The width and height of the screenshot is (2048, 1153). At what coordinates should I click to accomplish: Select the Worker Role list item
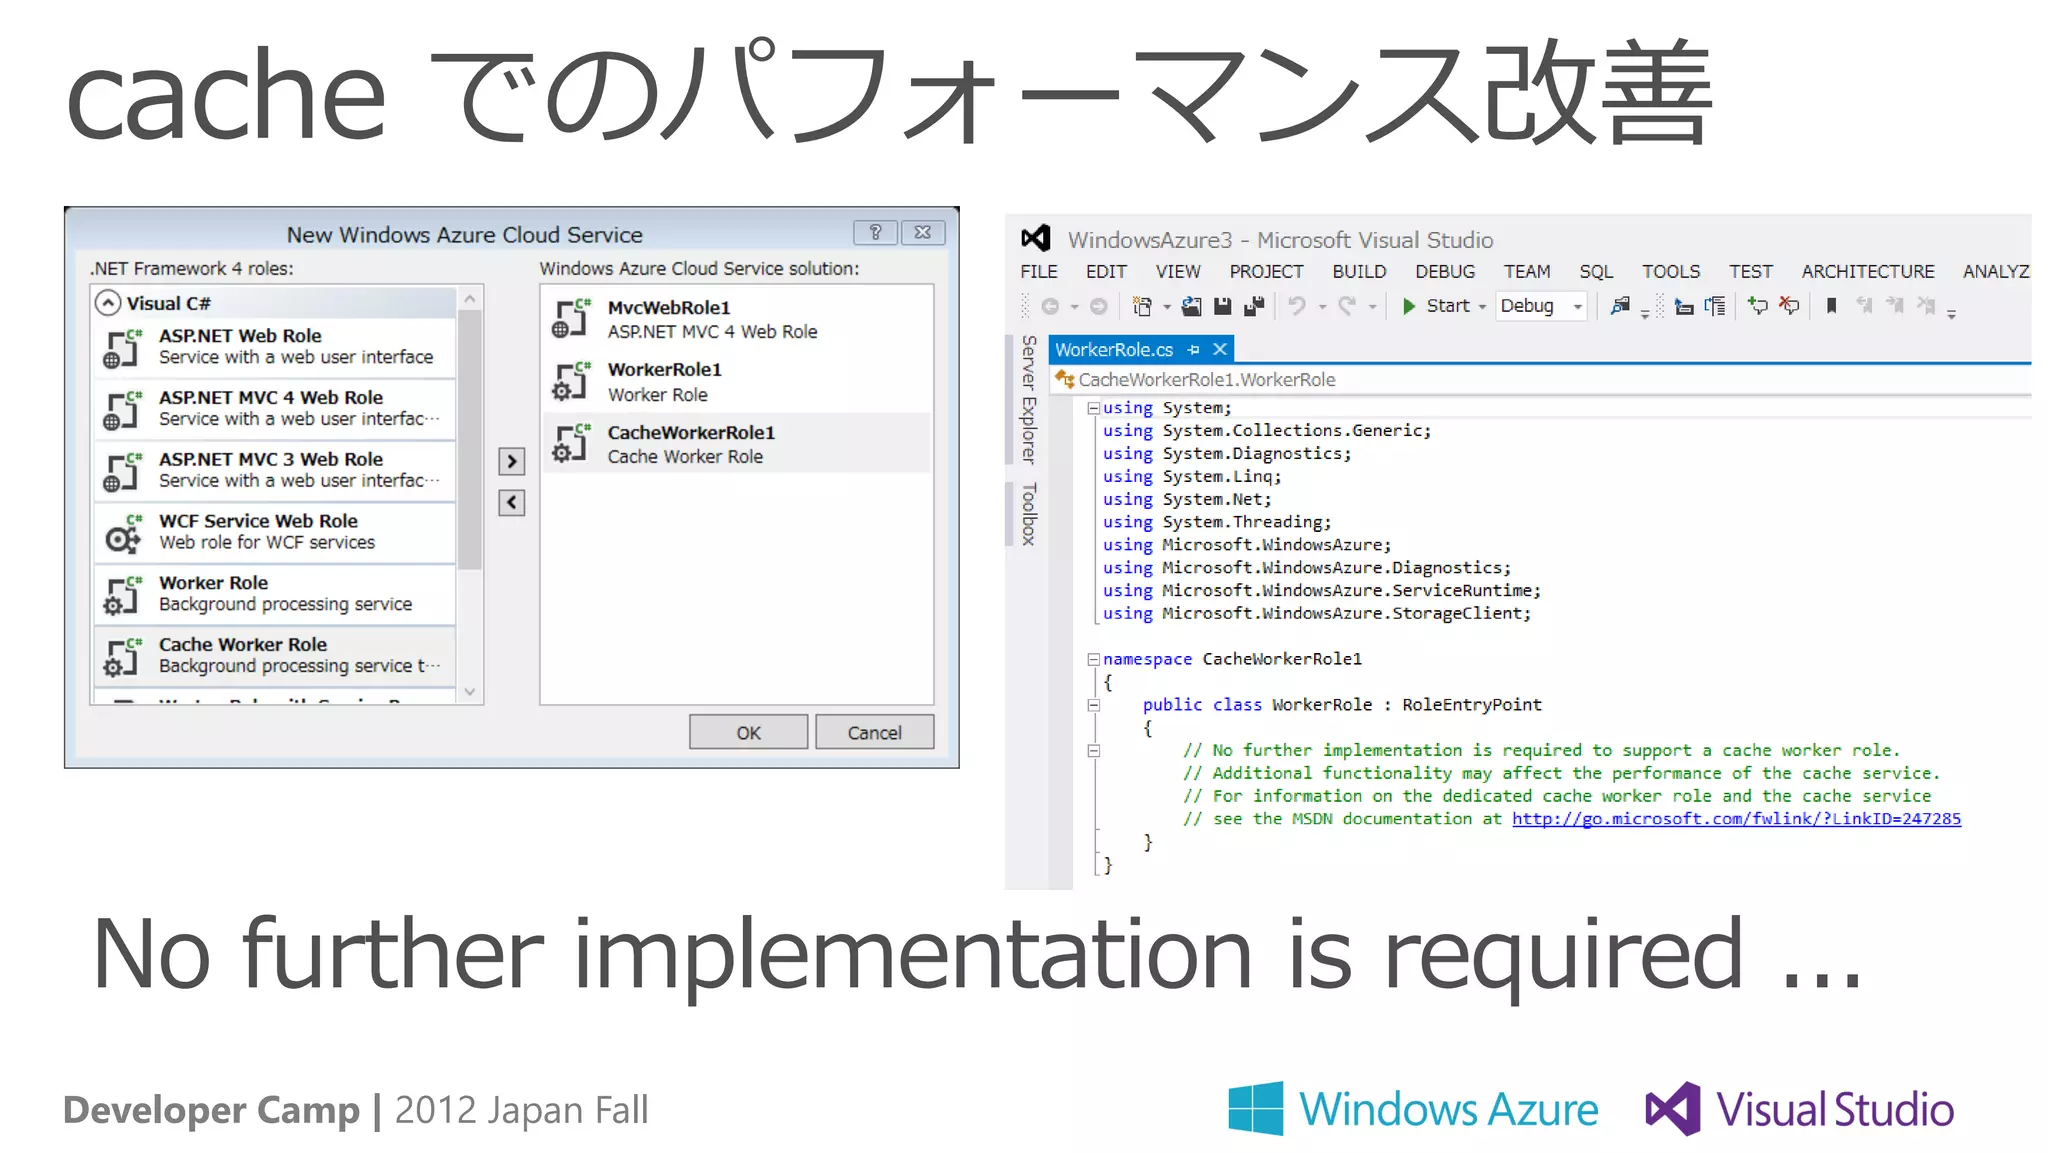275,594
